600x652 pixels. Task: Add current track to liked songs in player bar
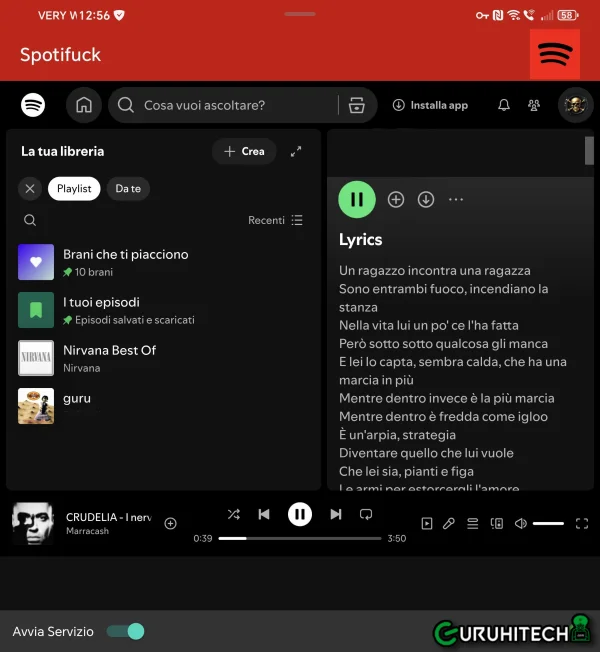(170, 524)
